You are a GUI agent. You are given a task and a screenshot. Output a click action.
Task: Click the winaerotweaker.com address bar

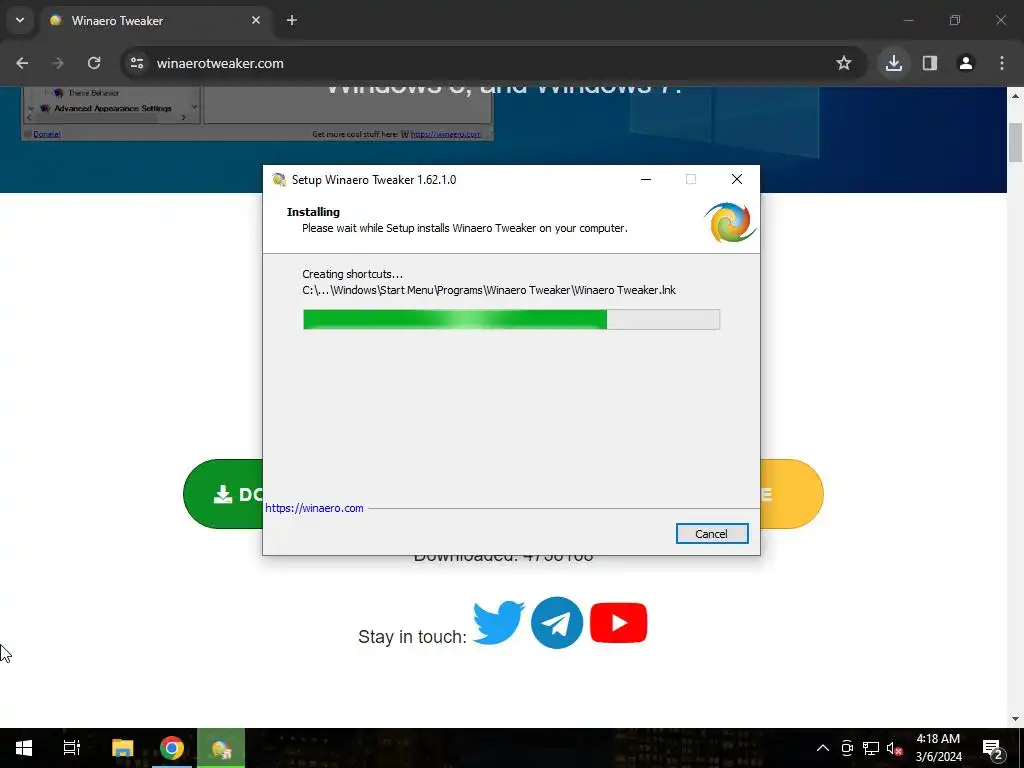click(x=493, y=63)
